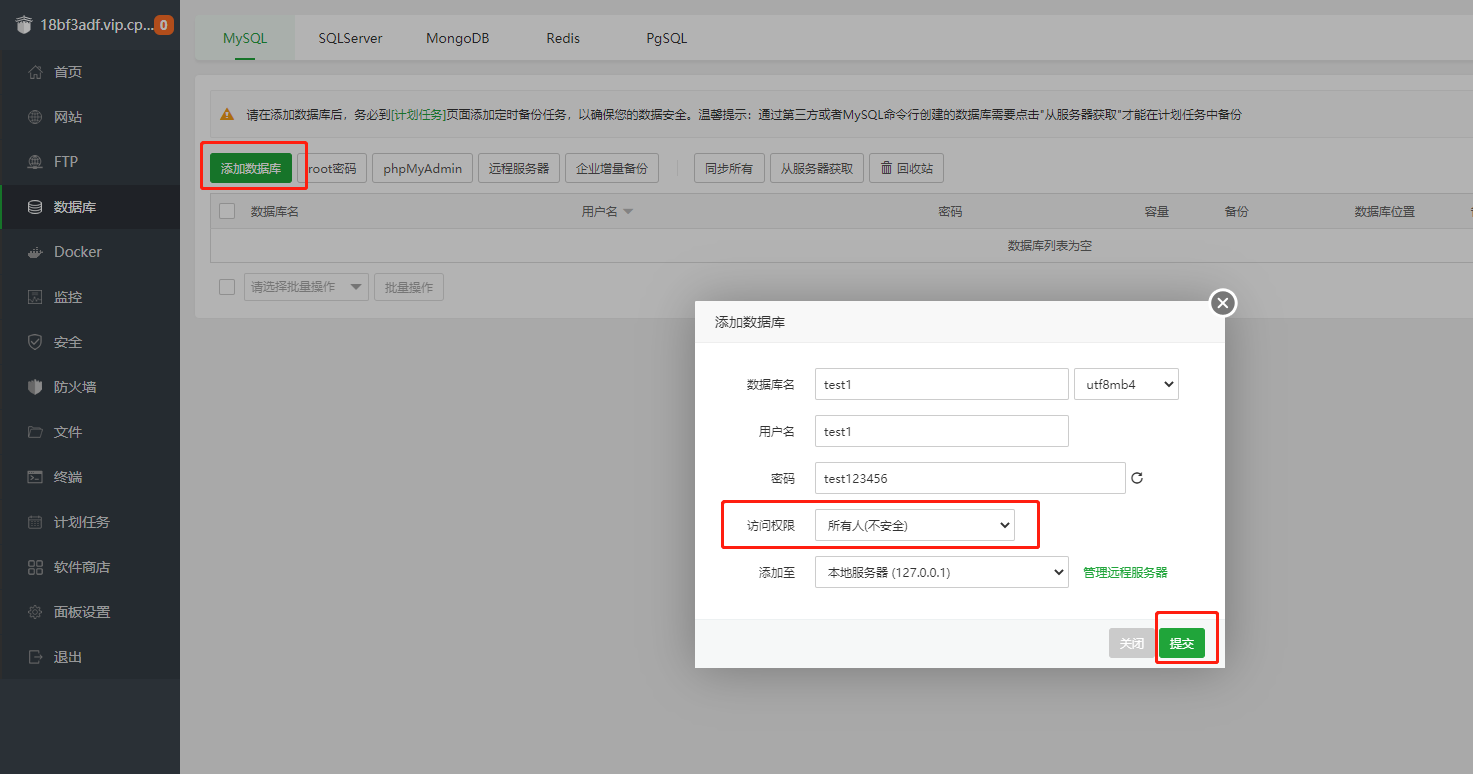Viewport: 1473px width, 774px height.
Task: Click the 从服务器获取 button
Action: pyautogui.click(x=817, y=168)
